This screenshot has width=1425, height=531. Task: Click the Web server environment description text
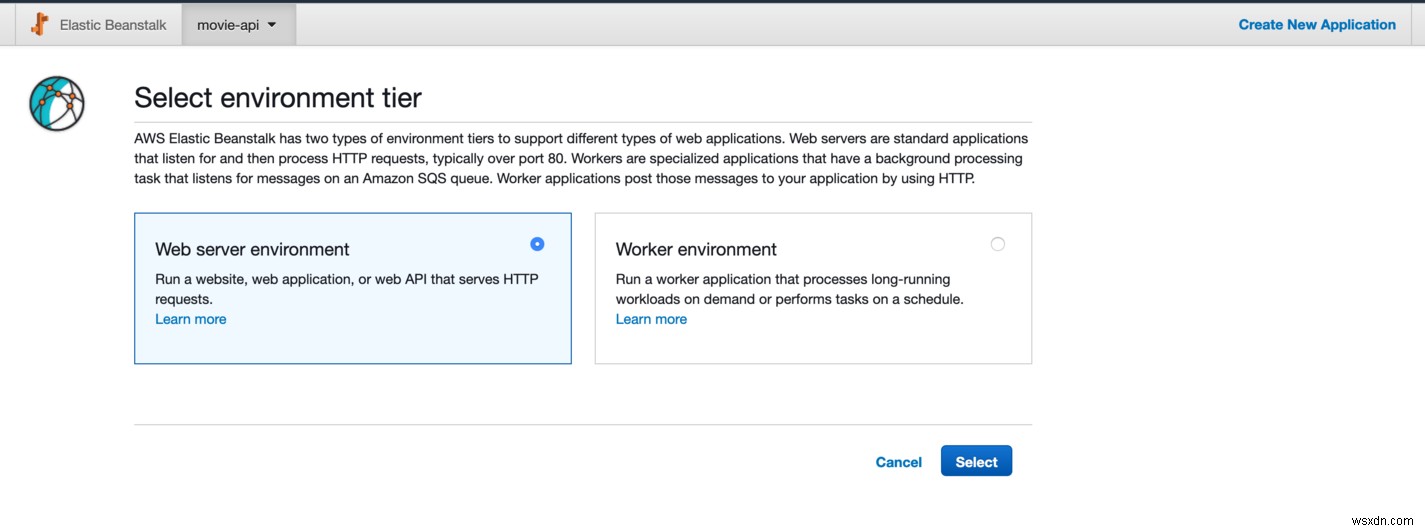click(x=346, y=288)
